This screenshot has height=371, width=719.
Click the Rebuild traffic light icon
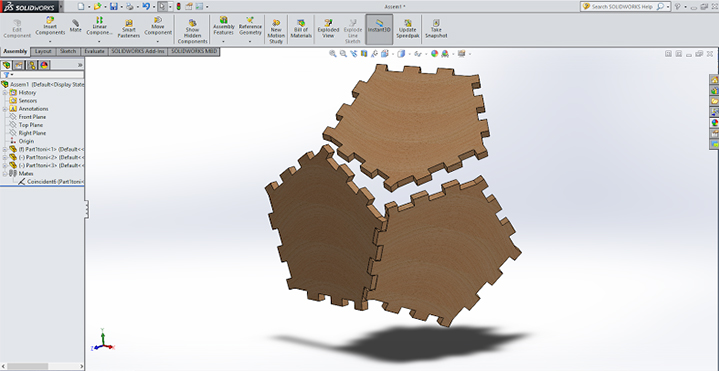tap(178, 6)
